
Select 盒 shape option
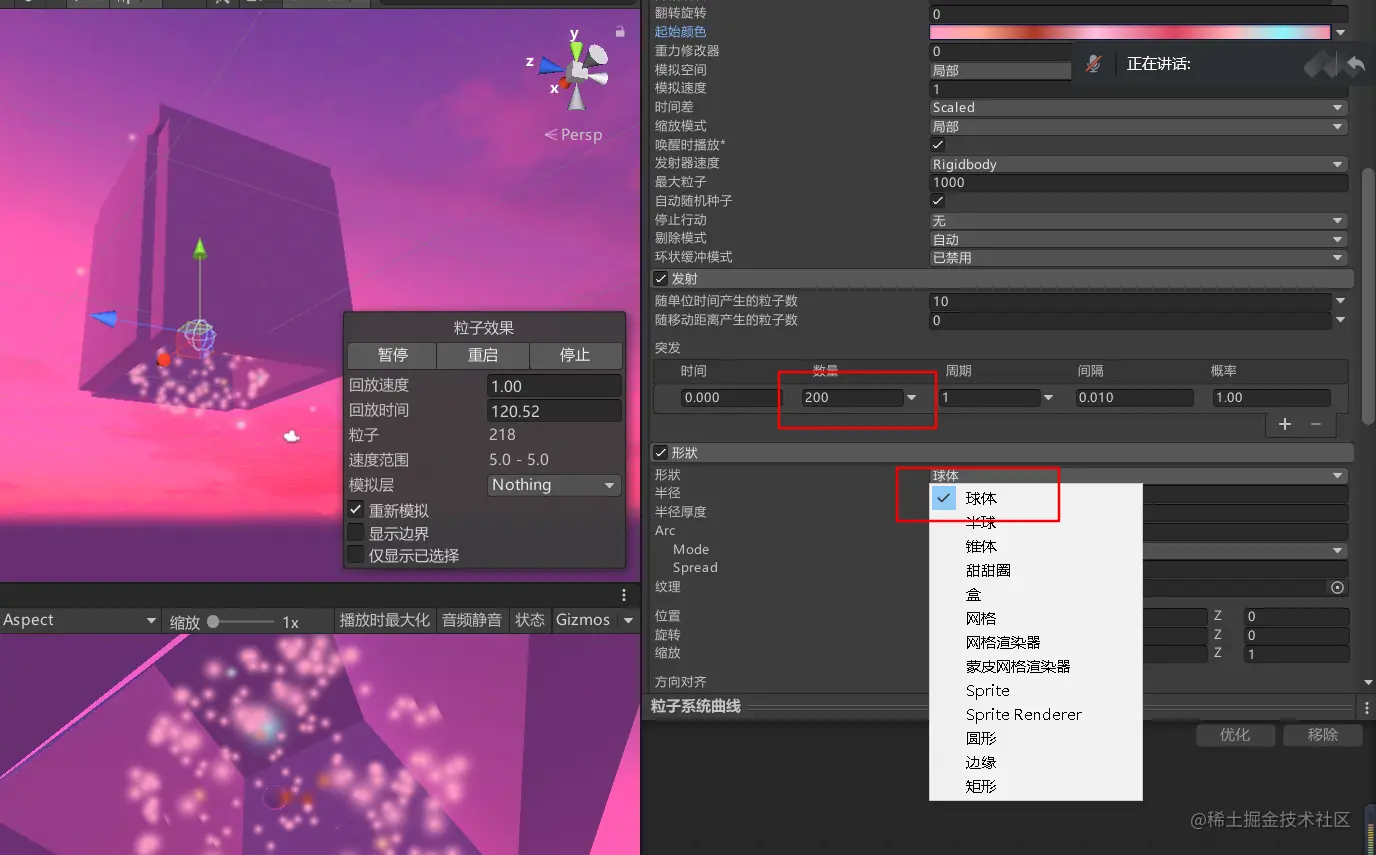[1036, 594]
